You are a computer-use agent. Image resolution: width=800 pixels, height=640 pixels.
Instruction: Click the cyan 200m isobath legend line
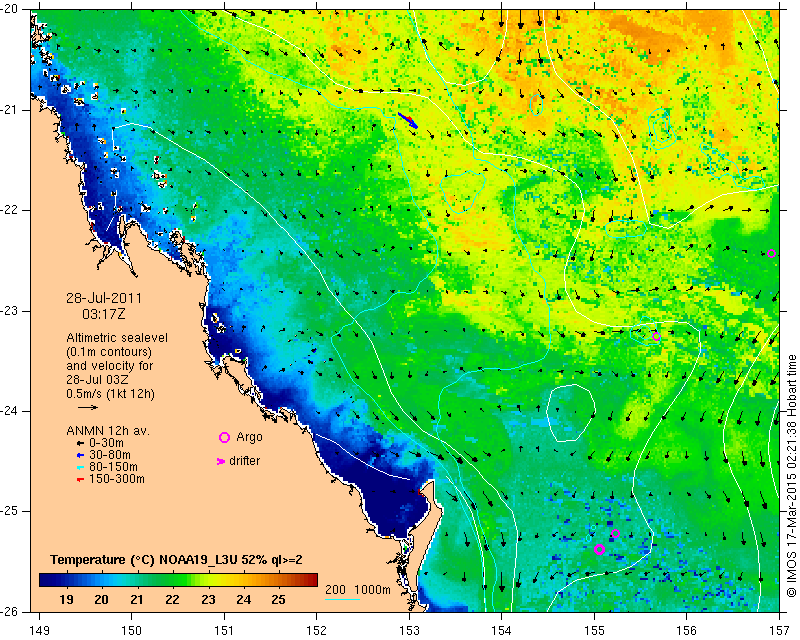click(x=342, y=599)
